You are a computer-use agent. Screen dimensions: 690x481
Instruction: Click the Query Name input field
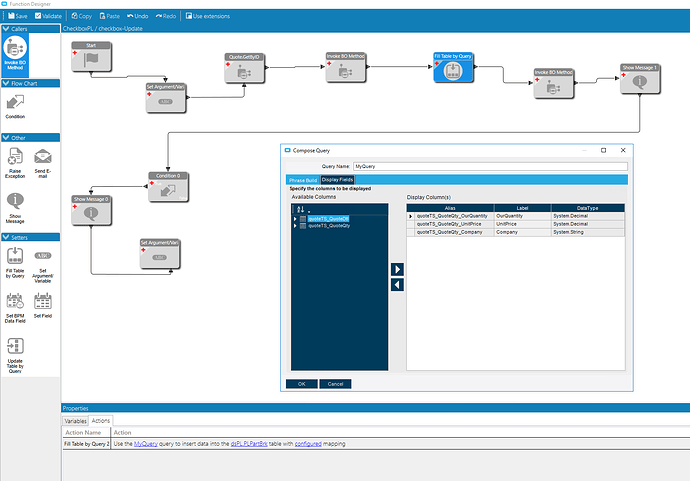(490, 166)
